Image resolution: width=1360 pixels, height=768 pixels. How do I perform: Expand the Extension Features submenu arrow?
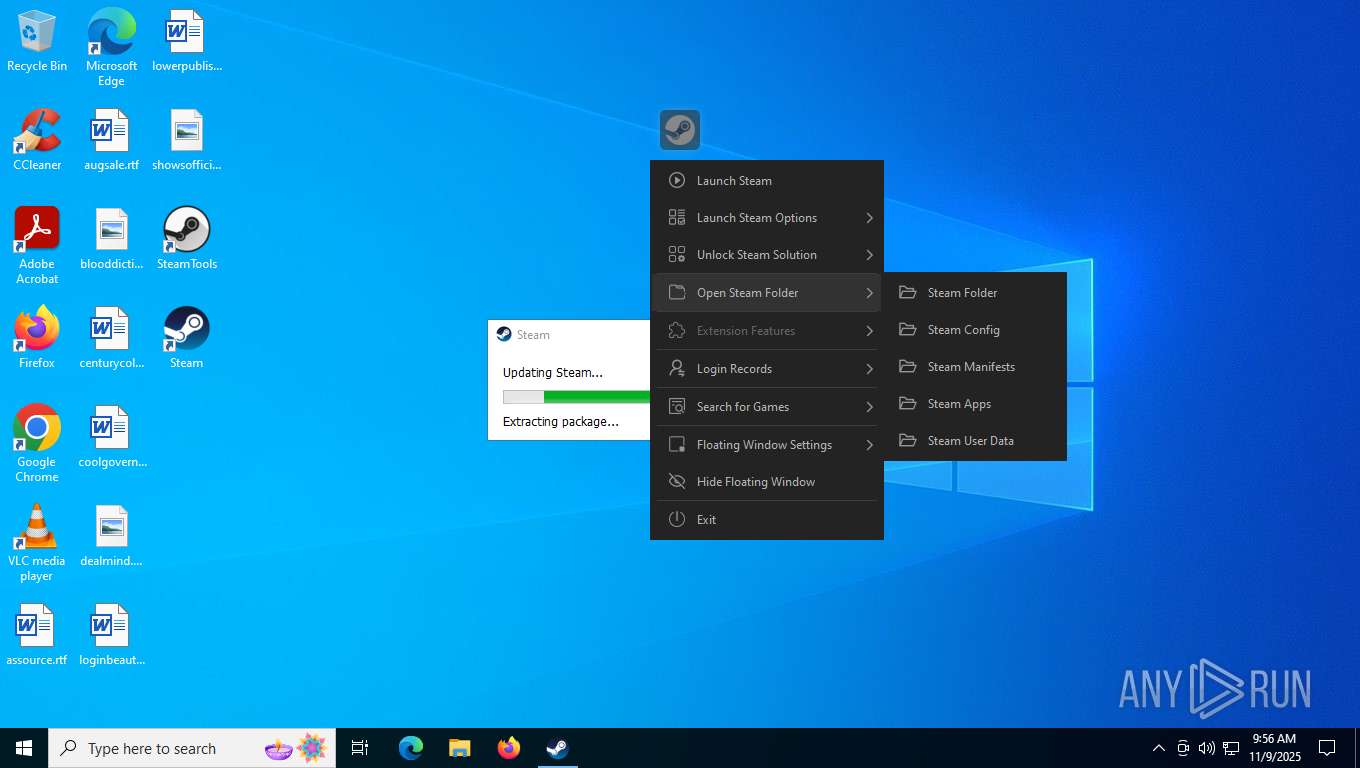[x=869, y=330]
